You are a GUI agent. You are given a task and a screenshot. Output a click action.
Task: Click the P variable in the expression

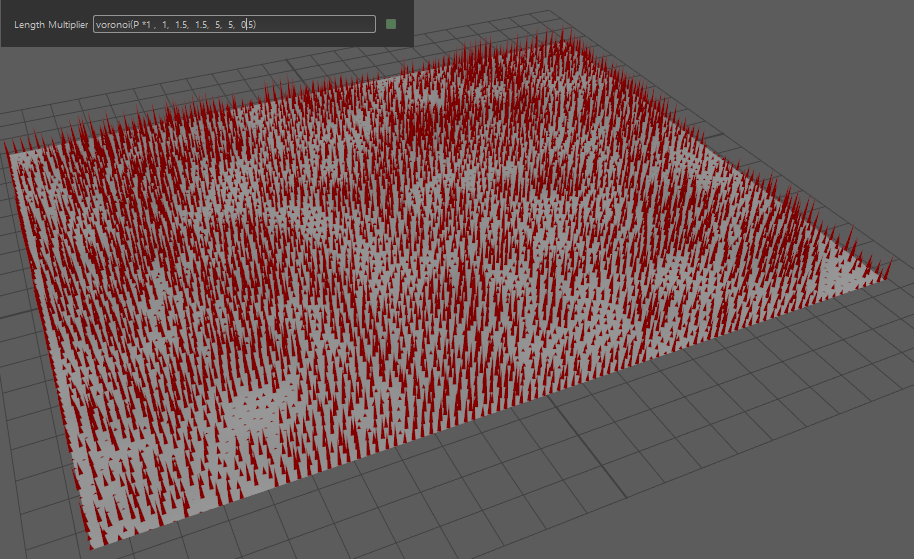136,24
